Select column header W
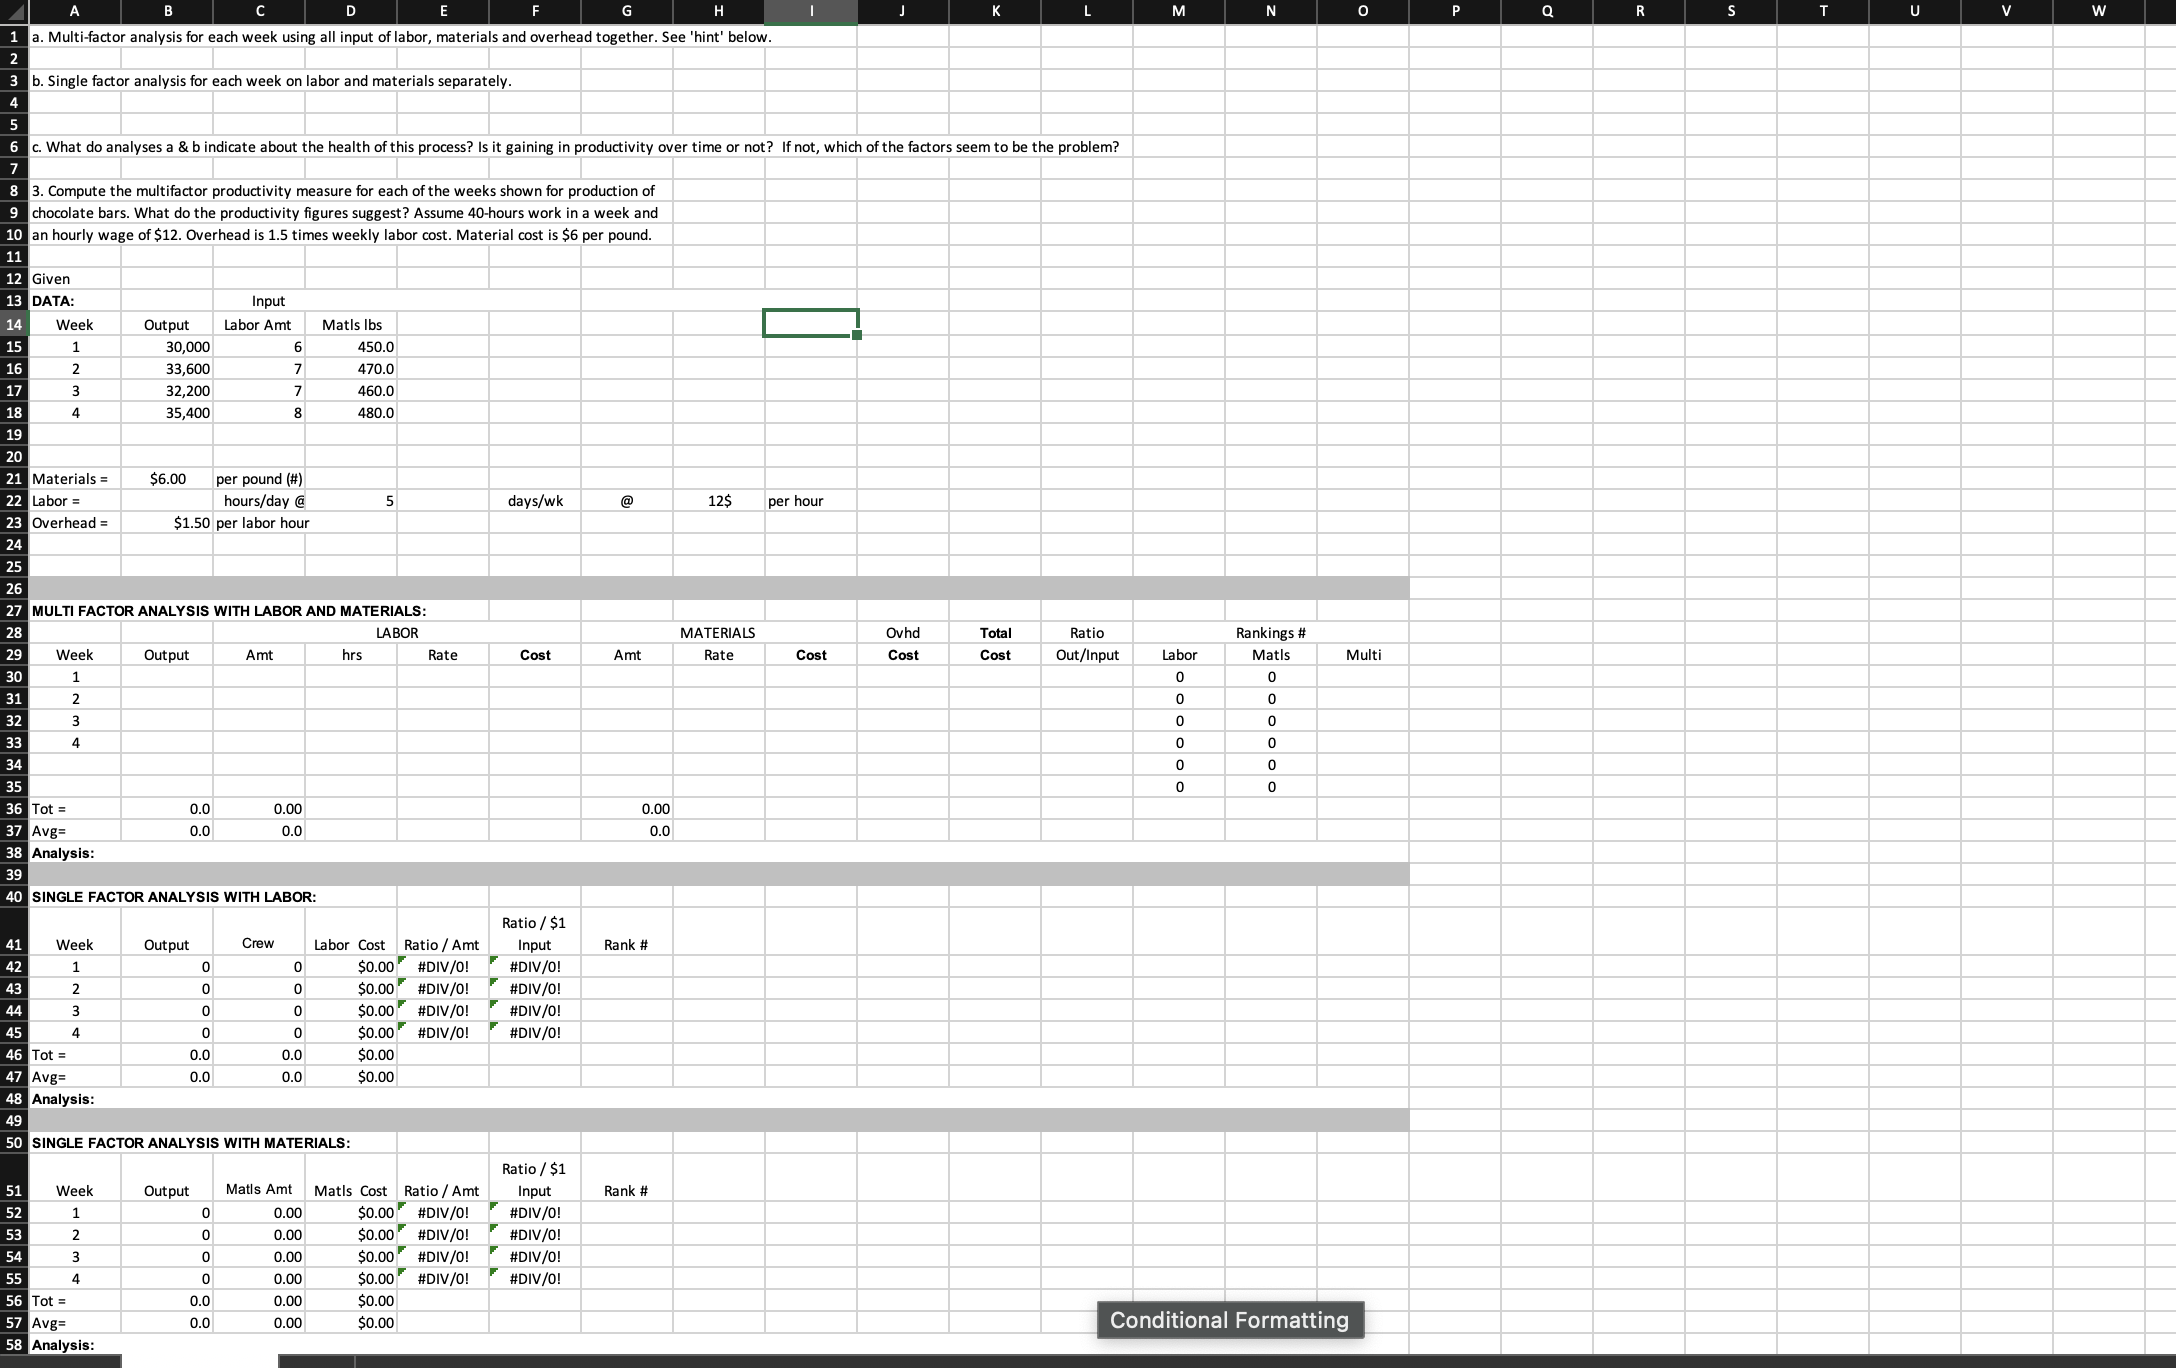The width and height of the screenshot is (2176, 1368). pos(2097,11)
